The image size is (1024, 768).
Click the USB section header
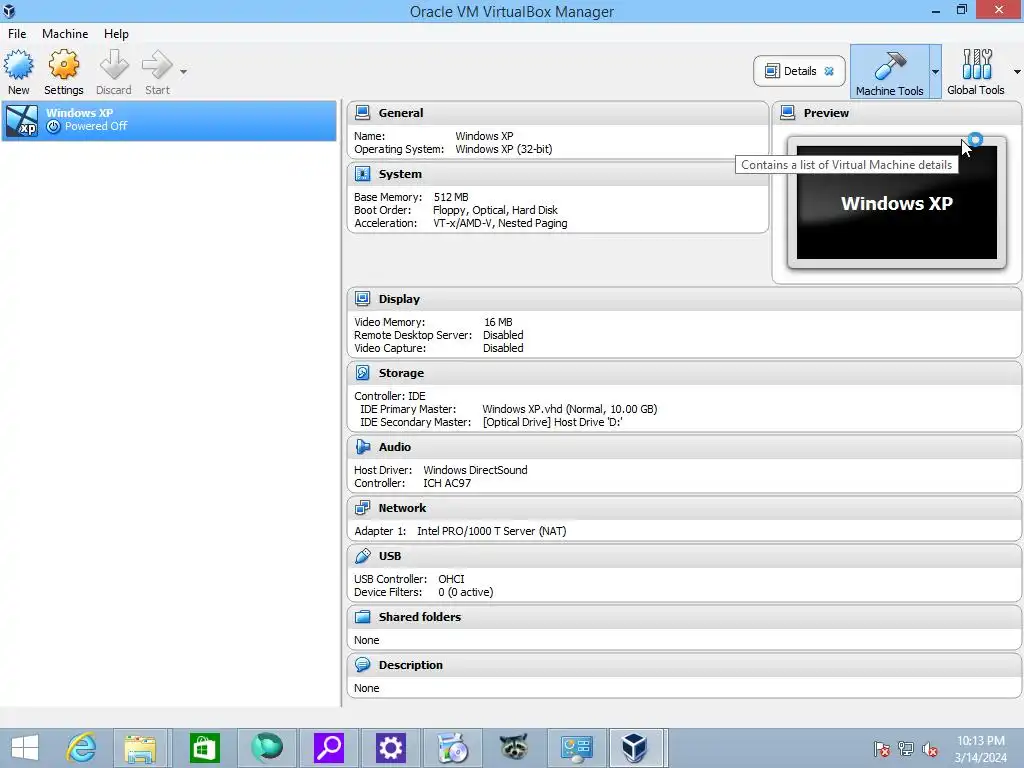click(x=684, y=556)
